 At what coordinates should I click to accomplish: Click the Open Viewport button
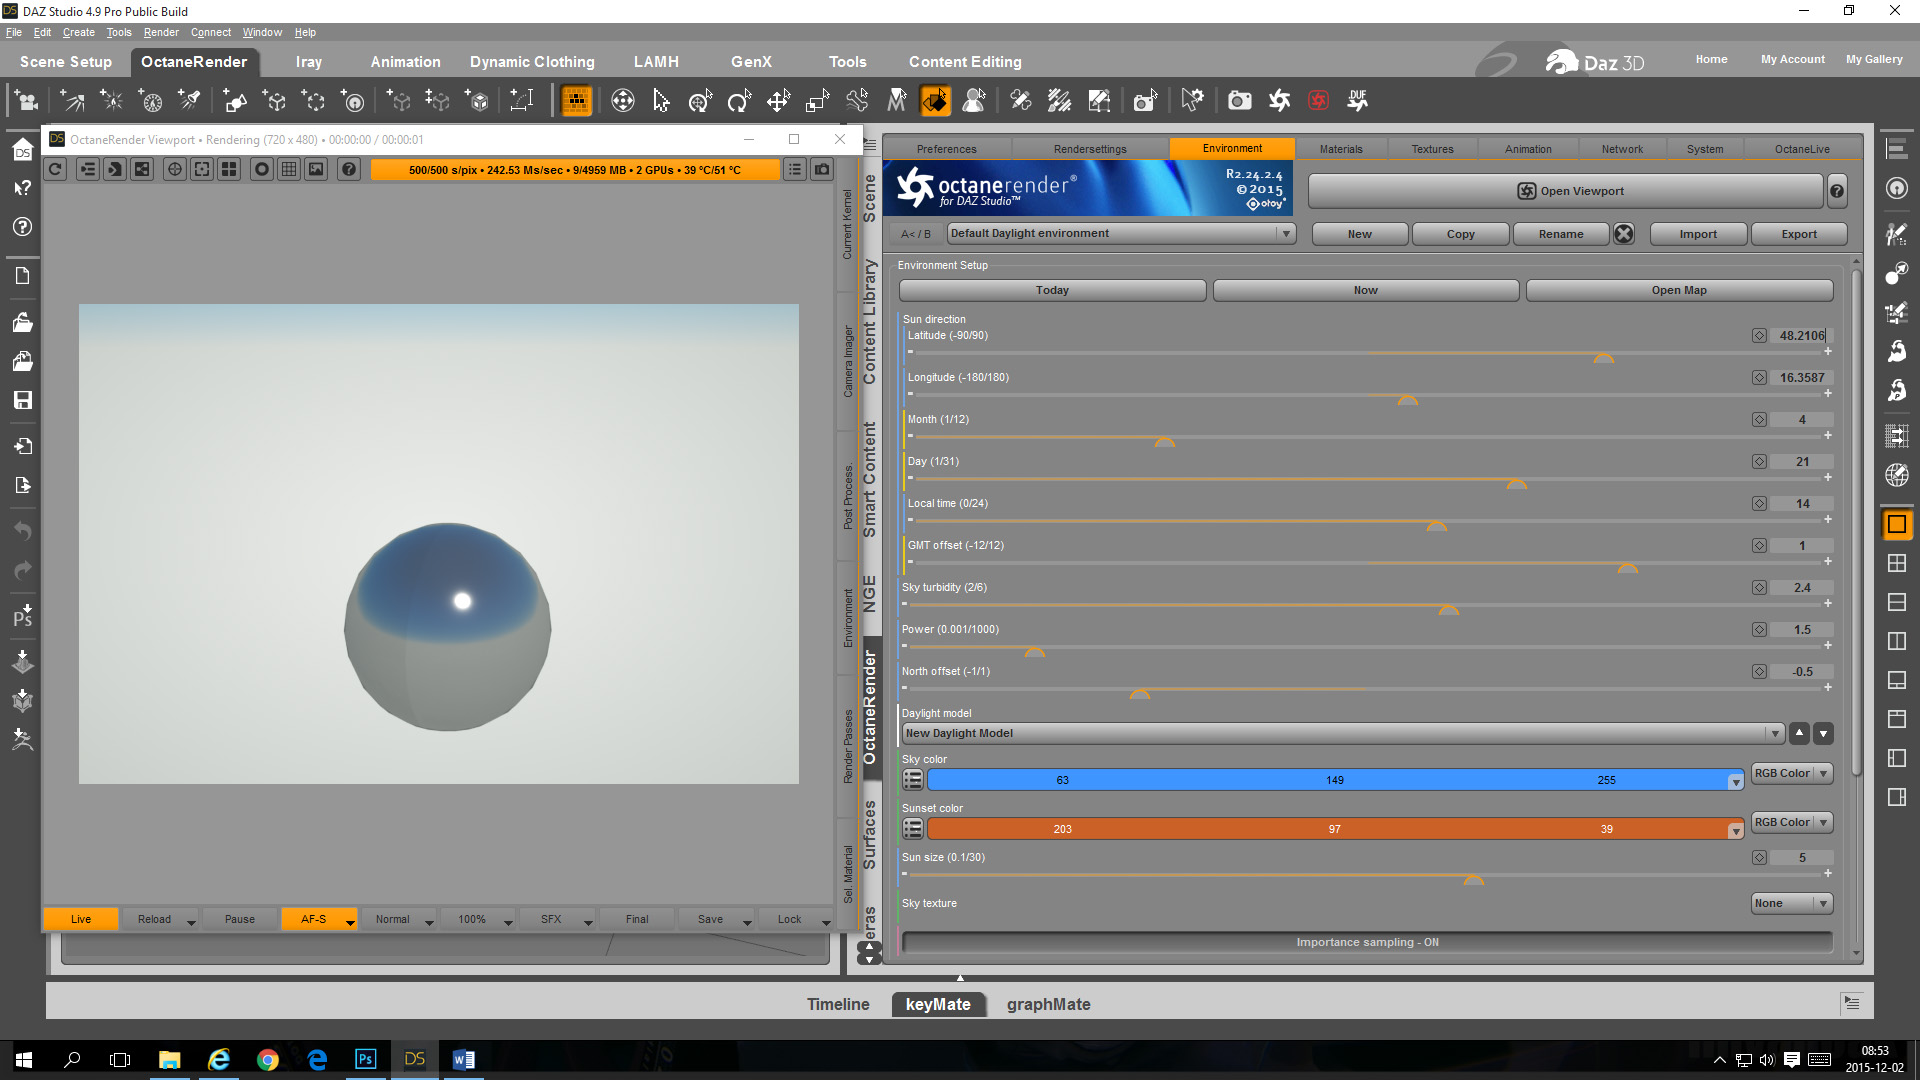pos(1566,191)
